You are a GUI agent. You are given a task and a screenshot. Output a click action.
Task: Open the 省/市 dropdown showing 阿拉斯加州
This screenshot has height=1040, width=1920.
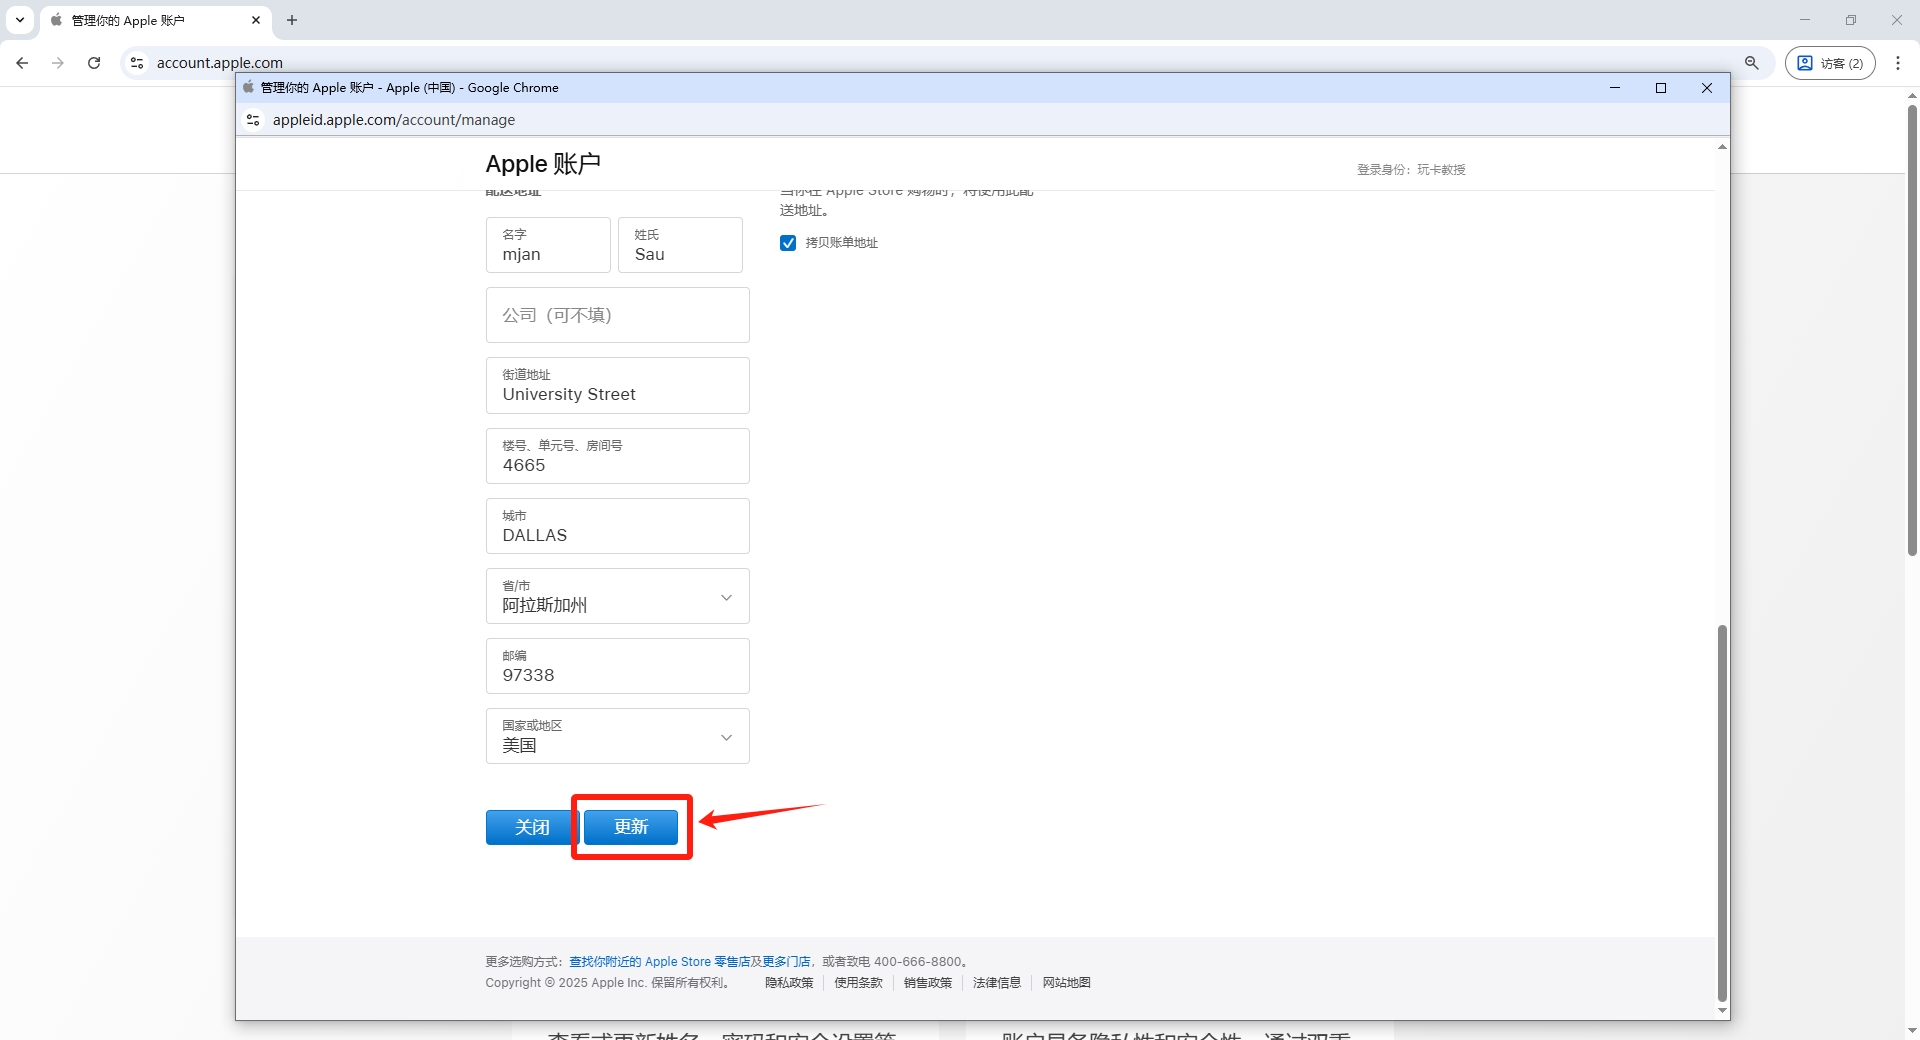point(618,596)
